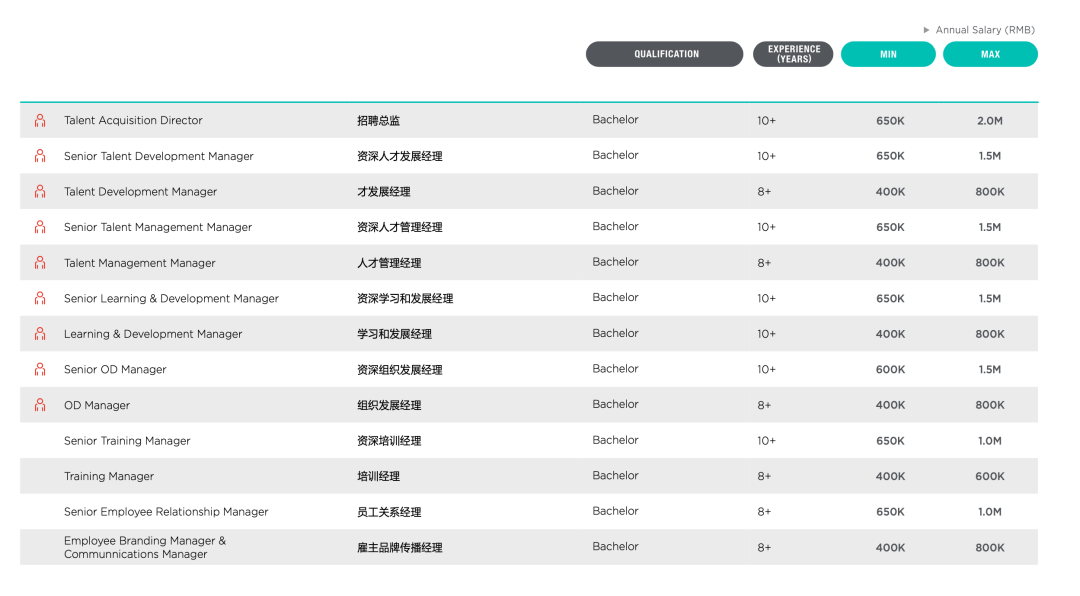Select the Chinese title 资深组织发展经理

399,370
